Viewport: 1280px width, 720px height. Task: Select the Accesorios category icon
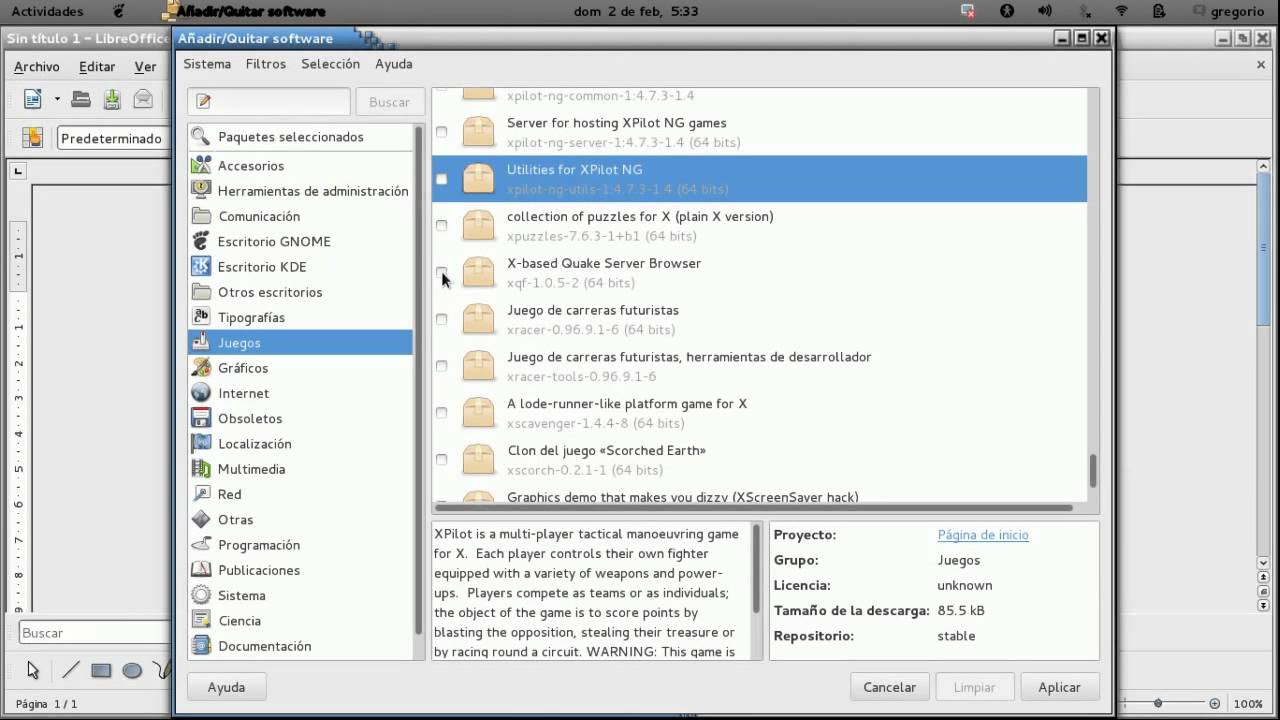201,165
